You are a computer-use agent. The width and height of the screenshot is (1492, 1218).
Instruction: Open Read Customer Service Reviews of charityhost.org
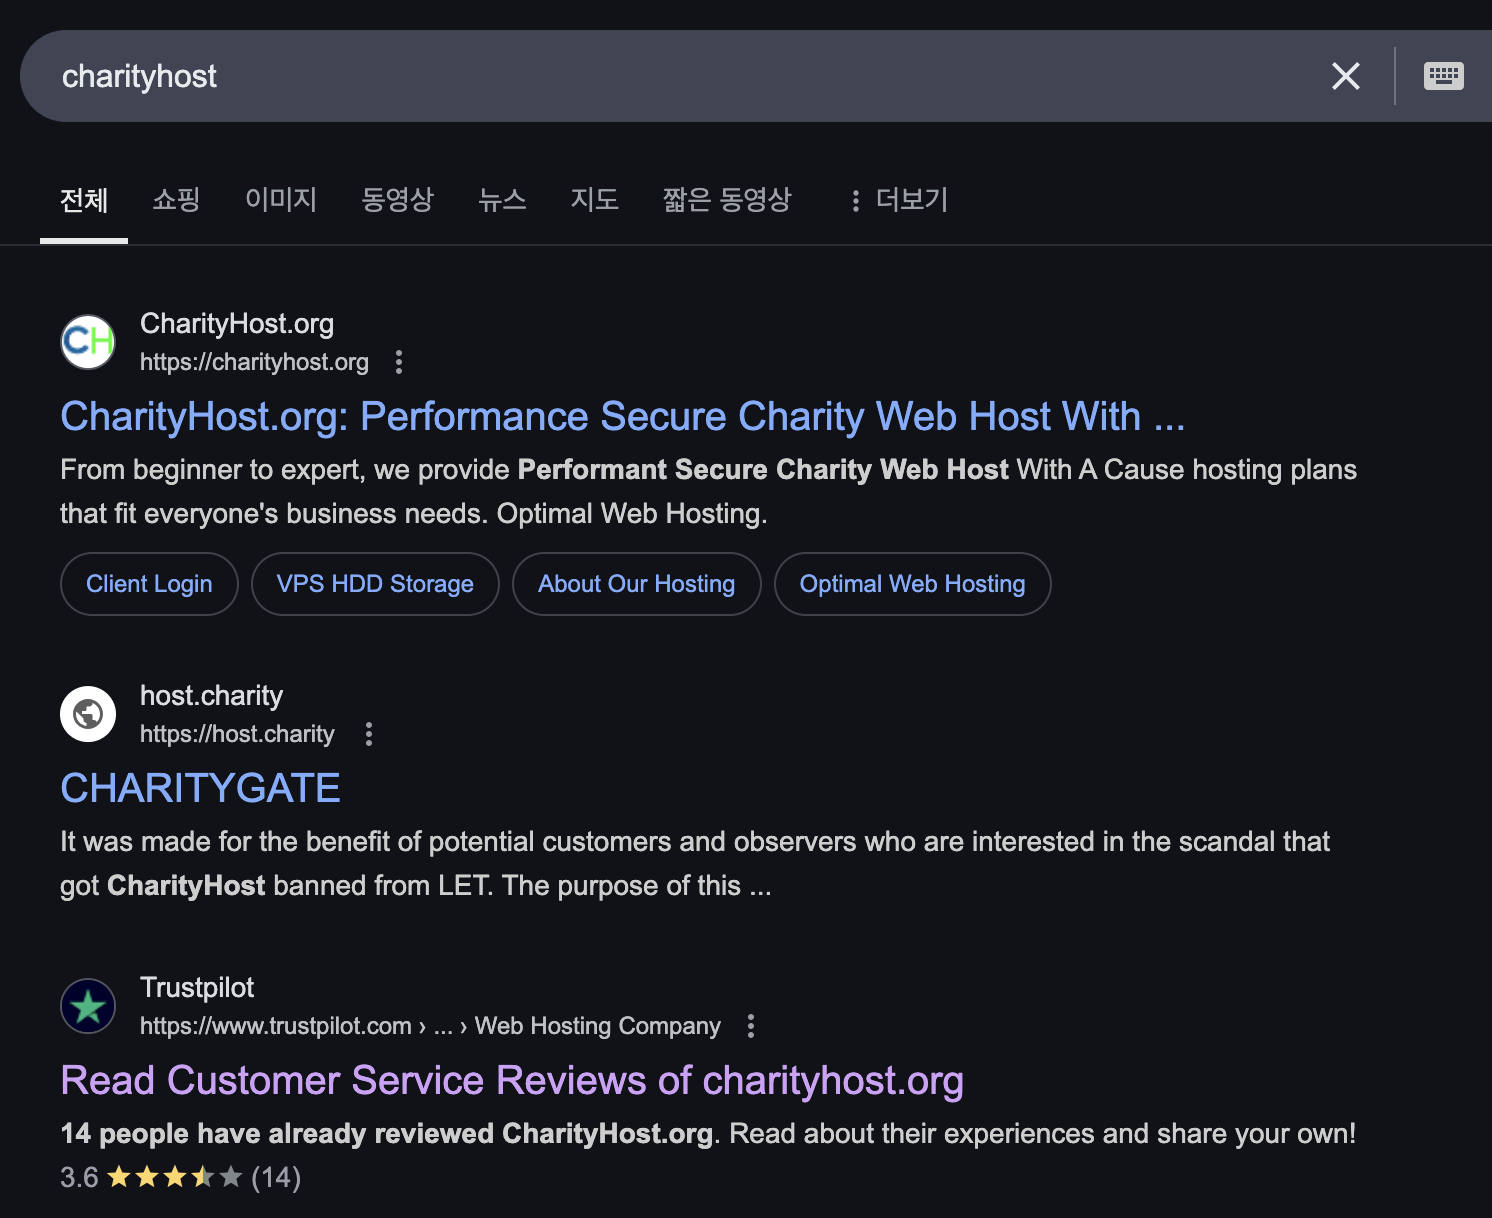pos(512,1080)
